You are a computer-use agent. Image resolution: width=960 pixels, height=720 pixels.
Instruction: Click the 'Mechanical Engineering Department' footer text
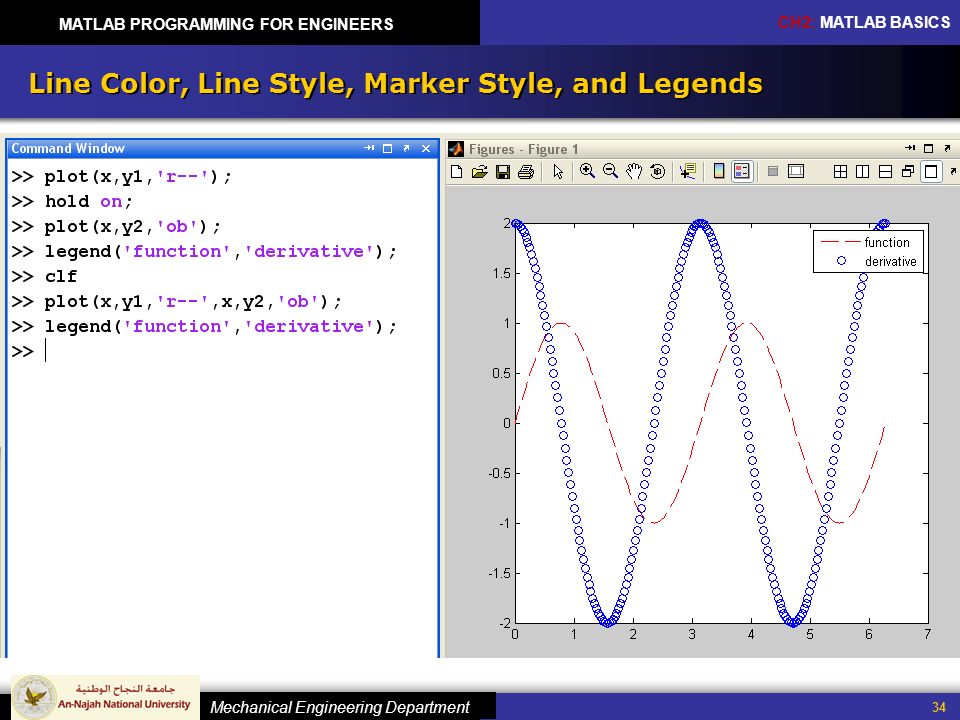point(340,707)
